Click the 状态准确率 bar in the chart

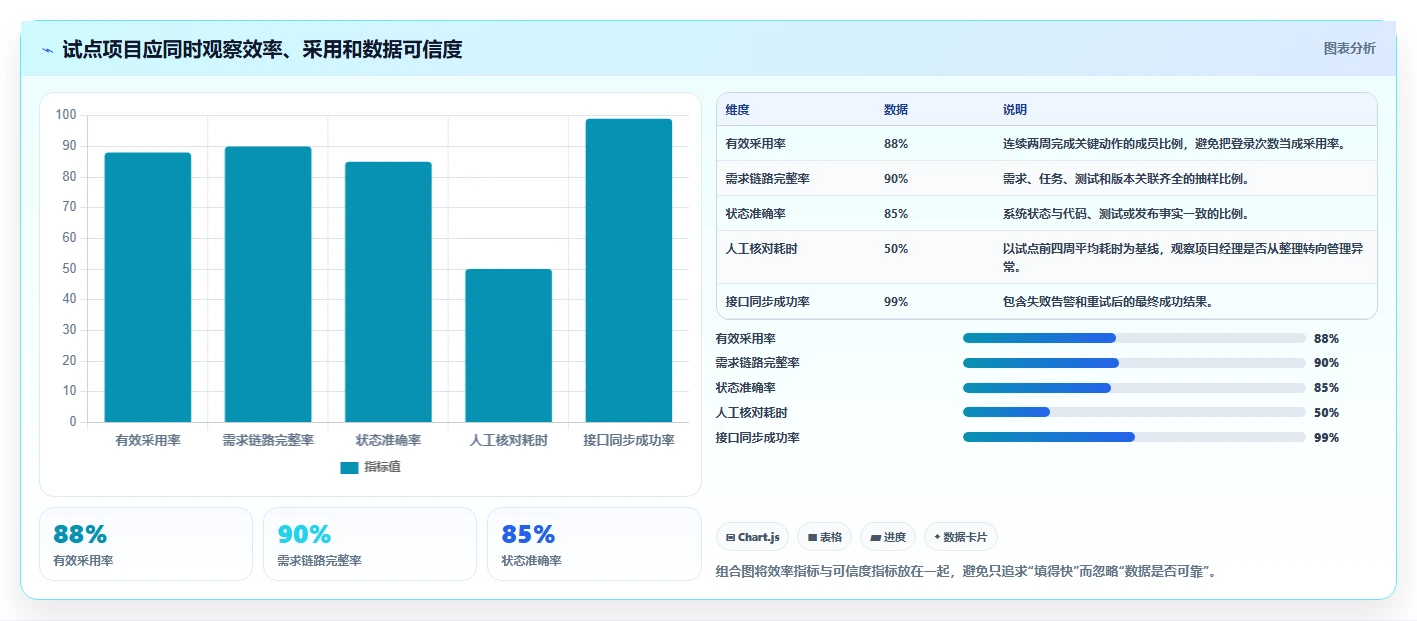click(x=388, y=292)
